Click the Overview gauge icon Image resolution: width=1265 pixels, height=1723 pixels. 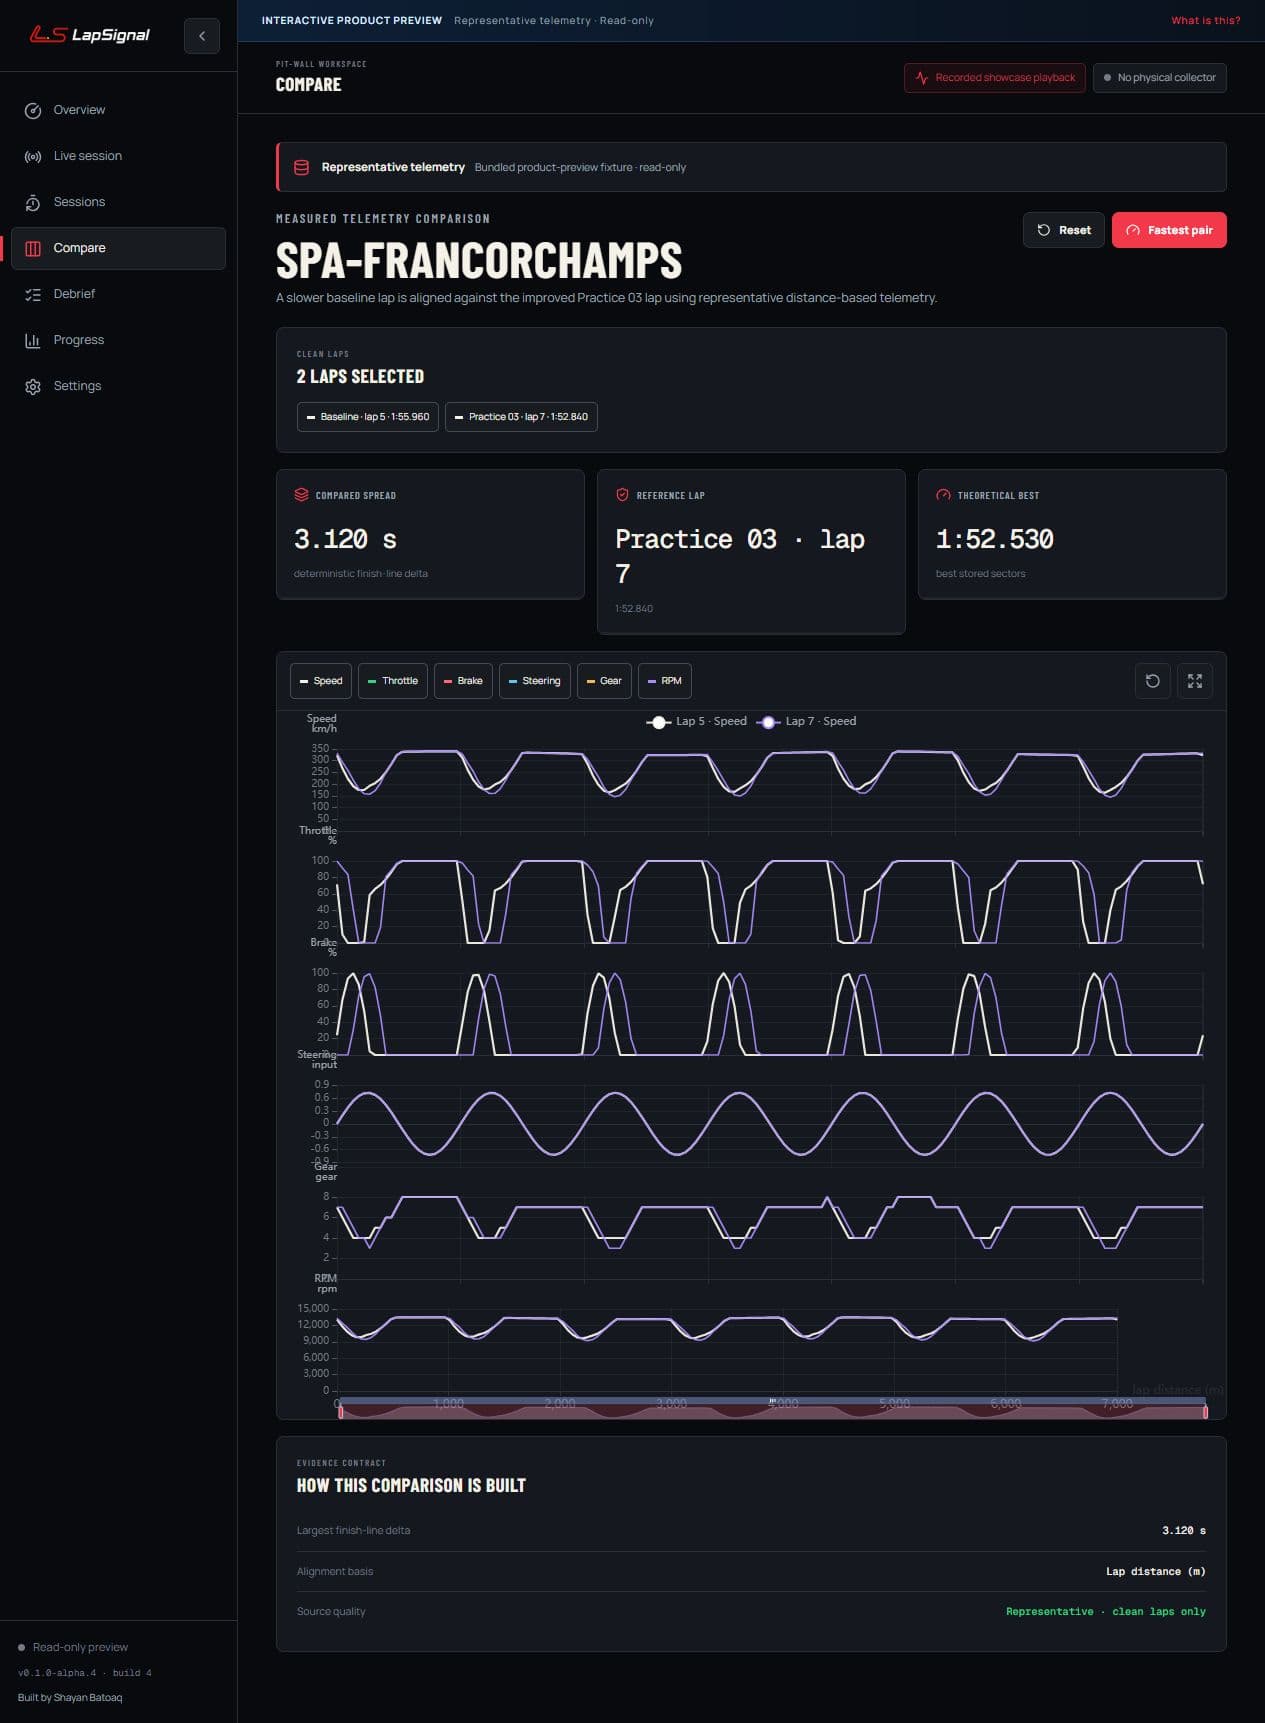click(x=33, y=110)
